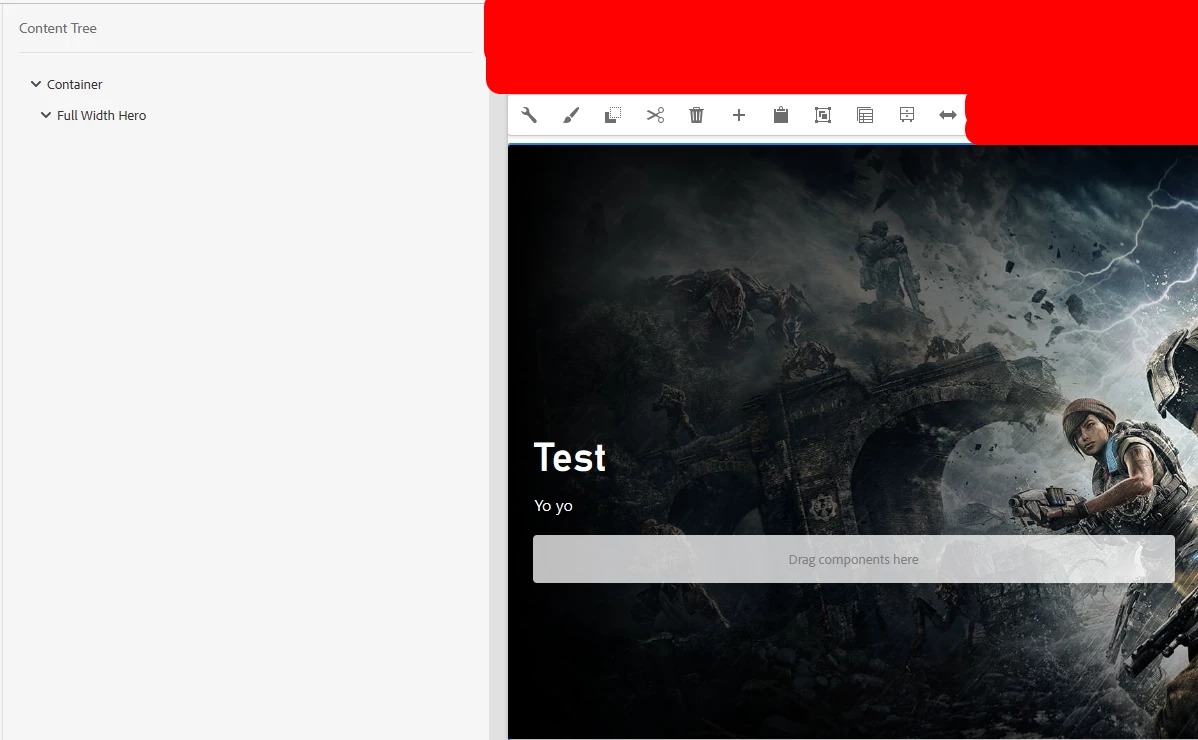Click the 'Test' hero heading
This screenshot has width=1198, height=740.
click(x=570, y=457)
